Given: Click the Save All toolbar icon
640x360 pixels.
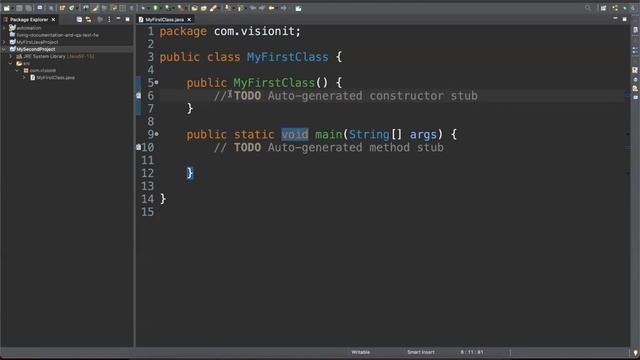Looking at the screenshot, I should [x=28, y=8].
